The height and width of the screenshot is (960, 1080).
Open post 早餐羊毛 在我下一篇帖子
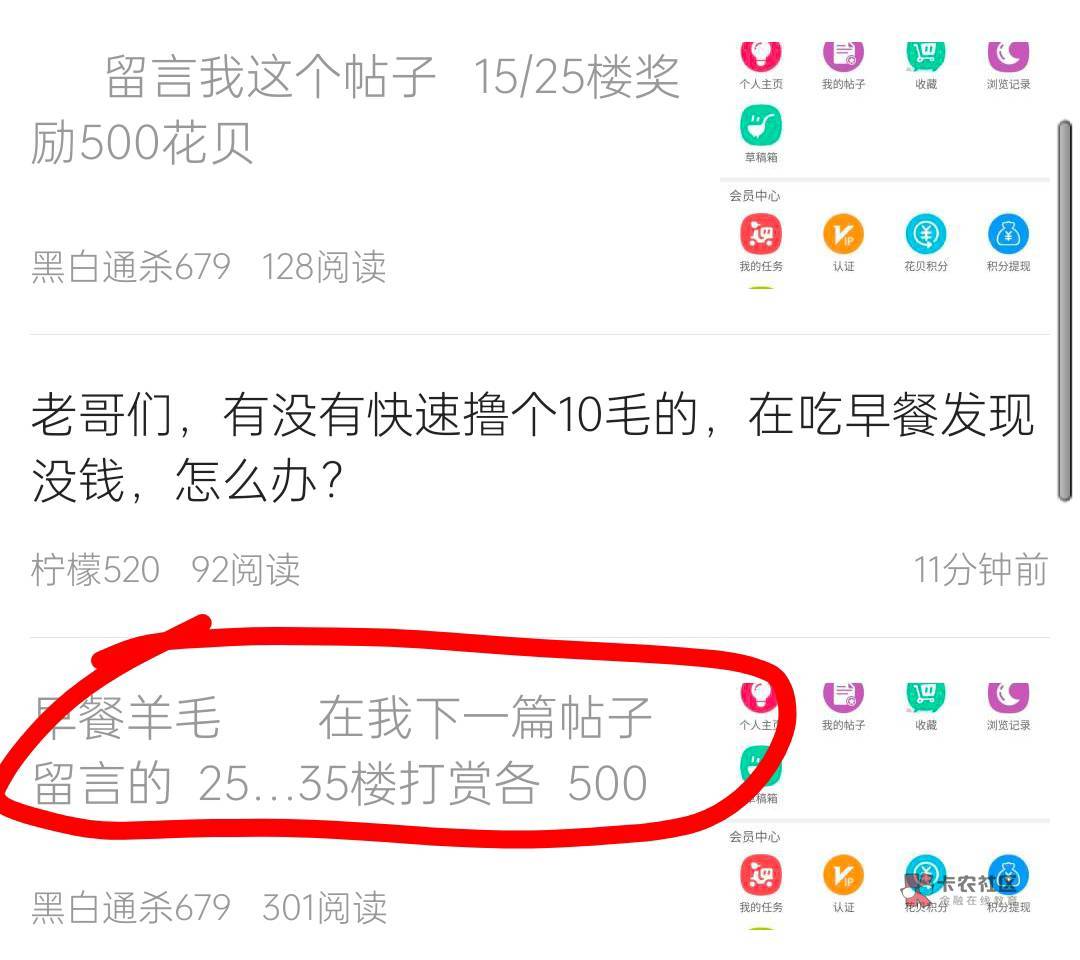(x=342, y=751)
